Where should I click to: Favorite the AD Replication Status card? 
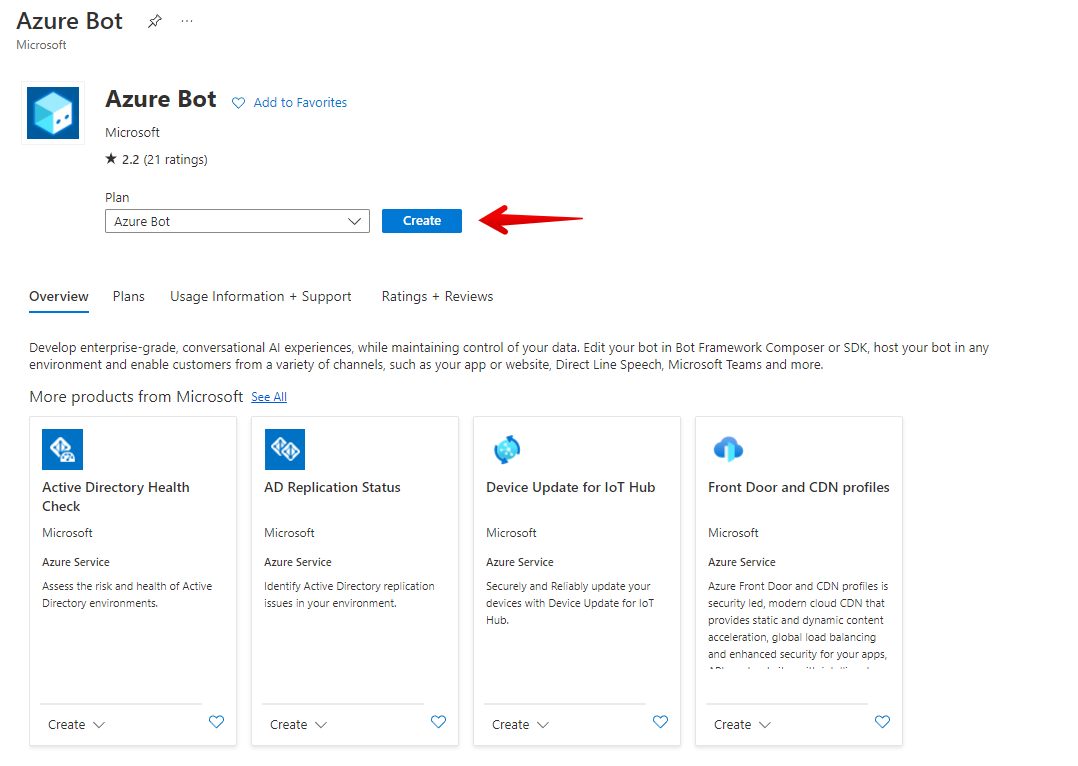[439, 722]
